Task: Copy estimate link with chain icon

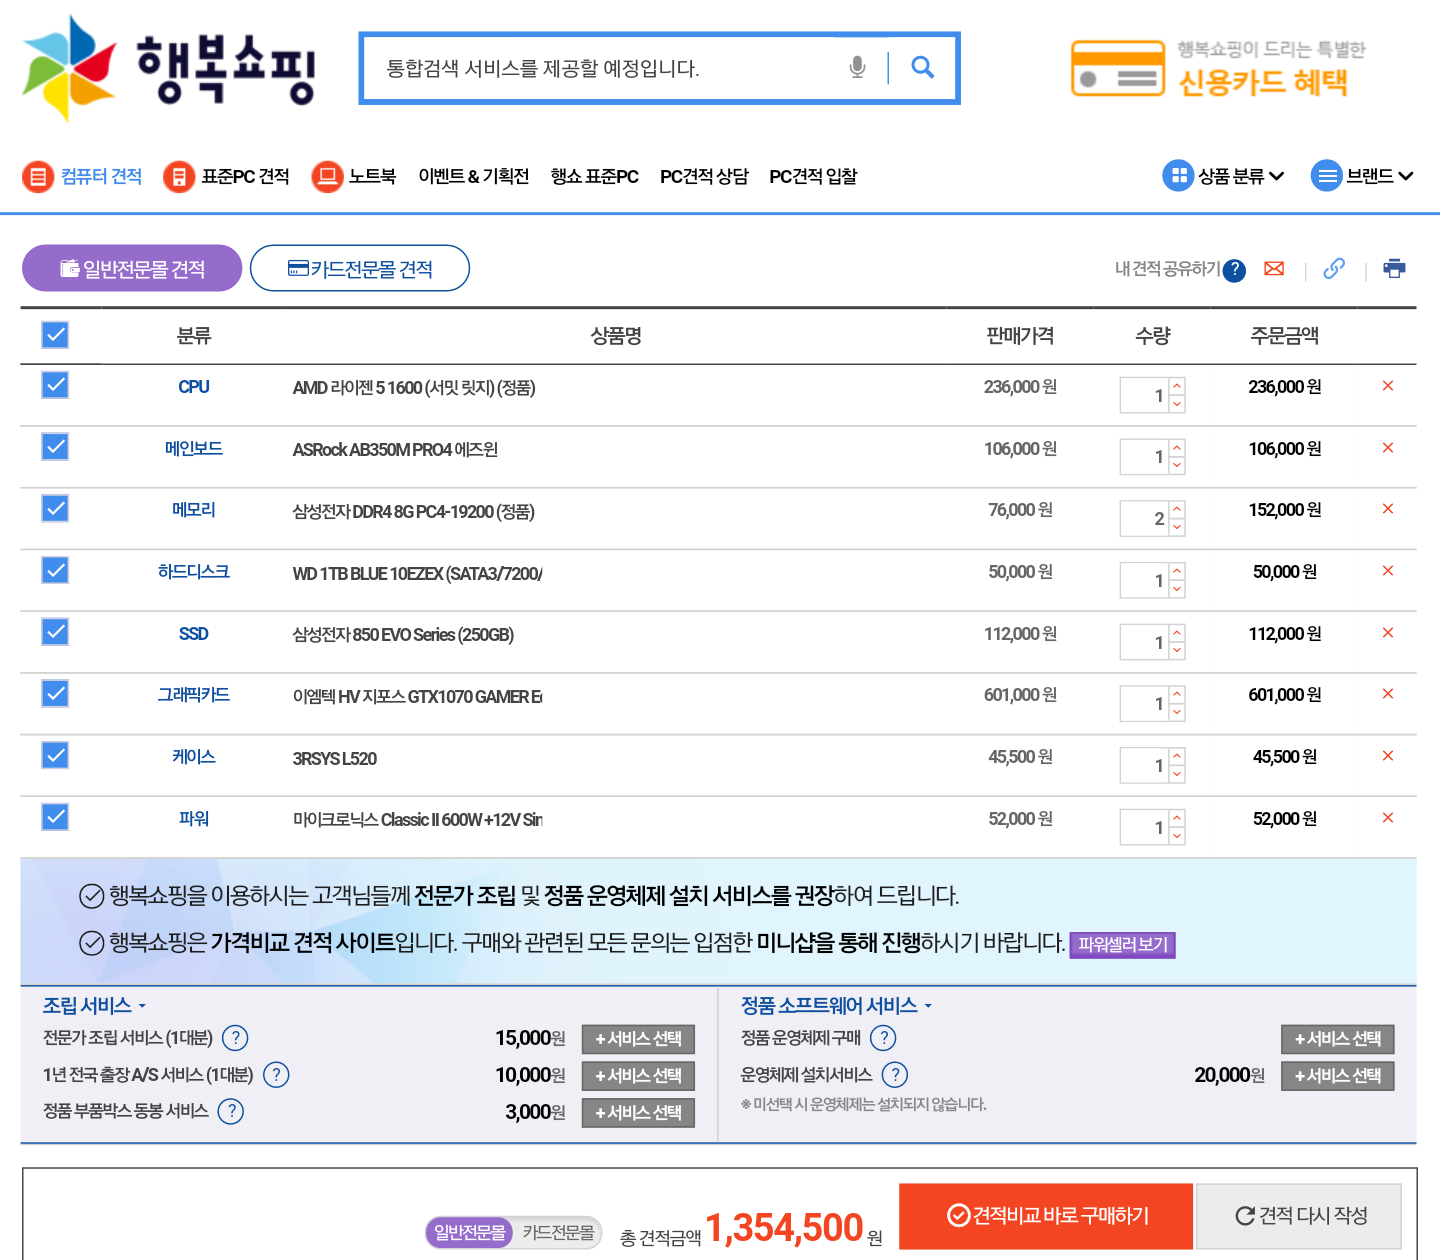Action: tap(1334, 269)
